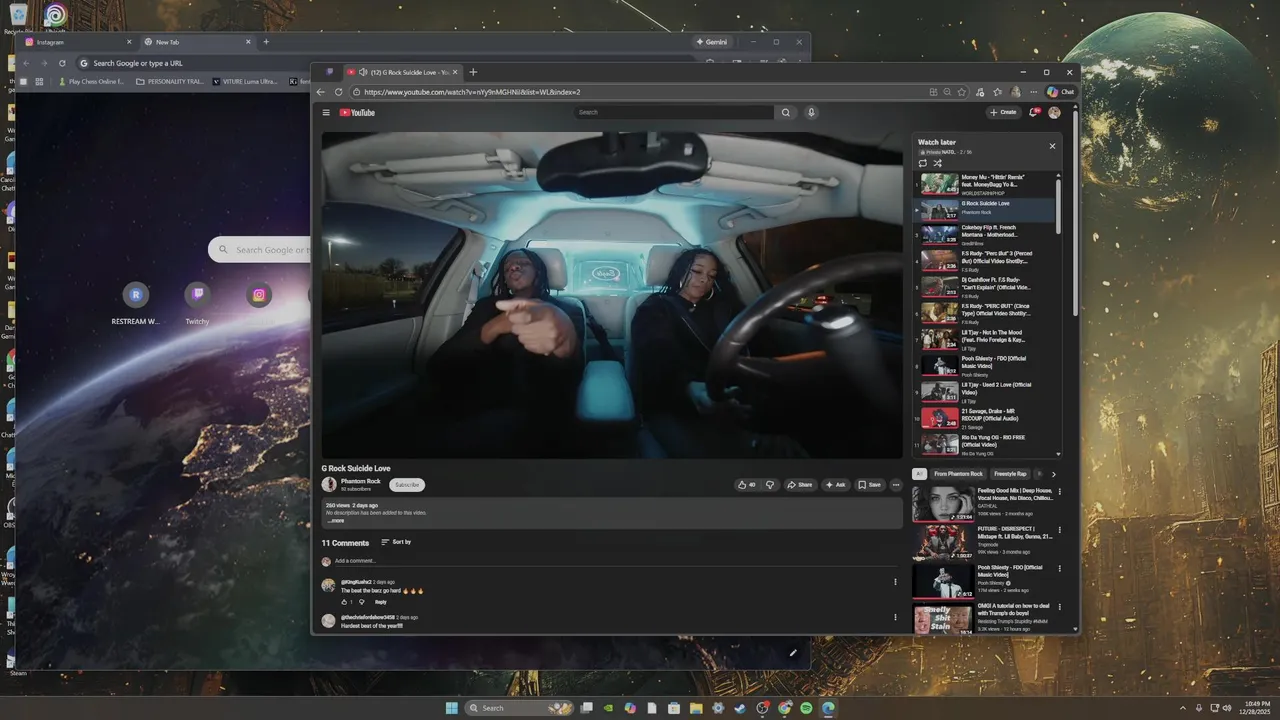The height and width of the screenshot is (720, 1280).
Task: Open options menu for KingKusha comment
Action: (895, 582)
